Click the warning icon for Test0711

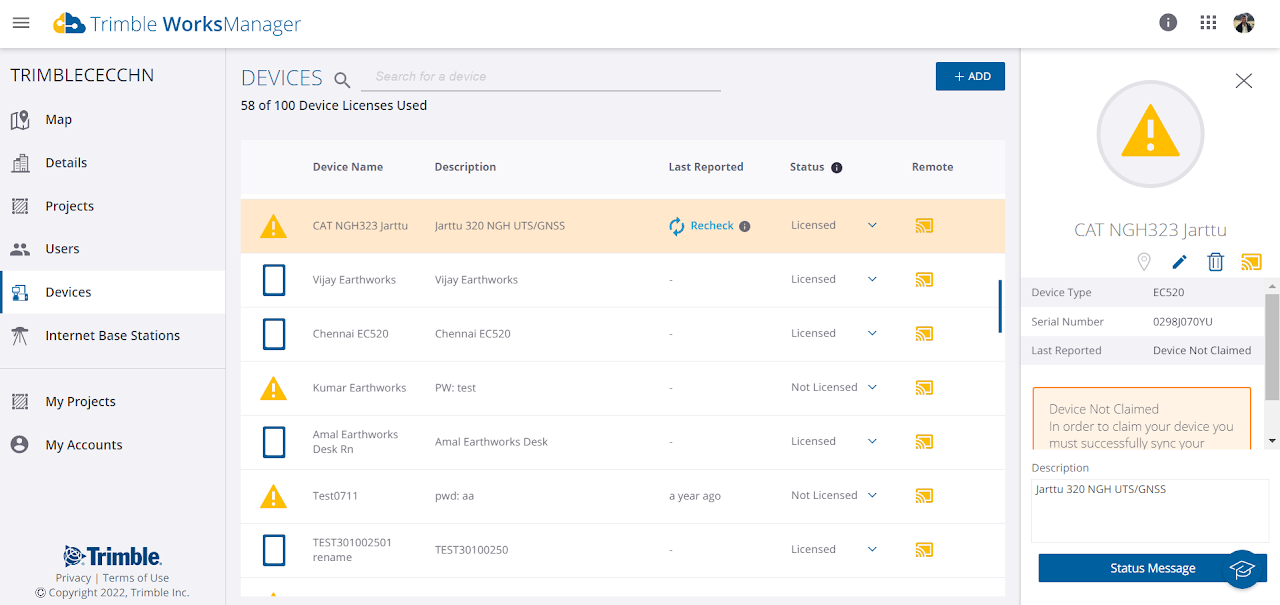273,496
